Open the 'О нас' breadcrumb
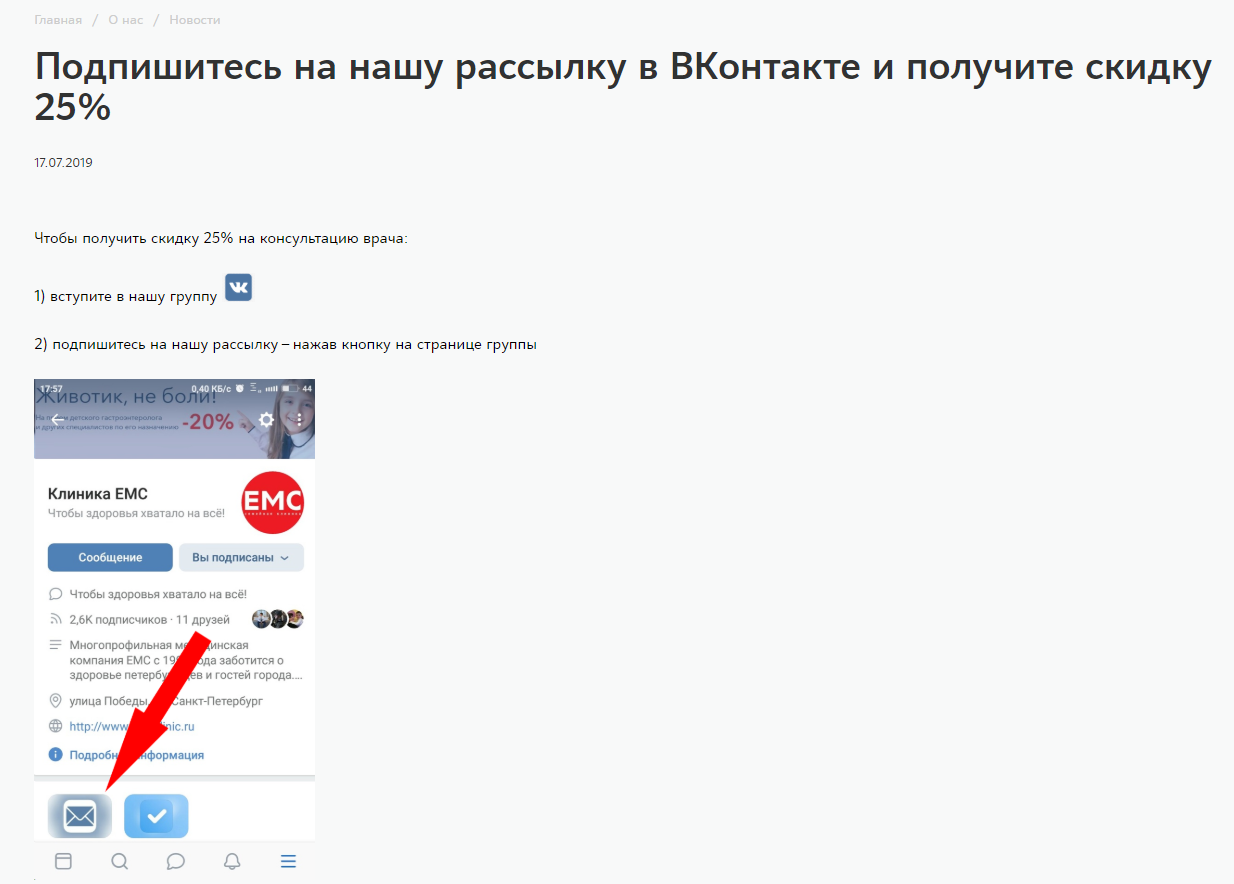The image size is (1234, 884). pyautogui.click(x=126, y=20)
